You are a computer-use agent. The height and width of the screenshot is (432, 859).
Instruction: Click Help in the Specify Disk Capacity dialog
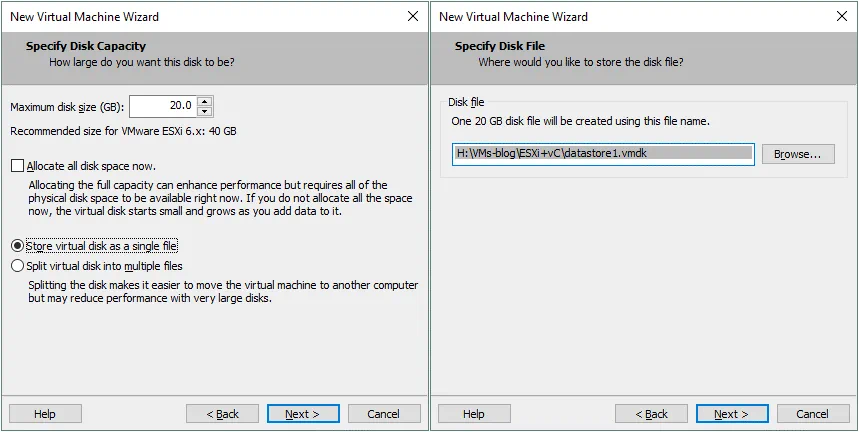44,414
